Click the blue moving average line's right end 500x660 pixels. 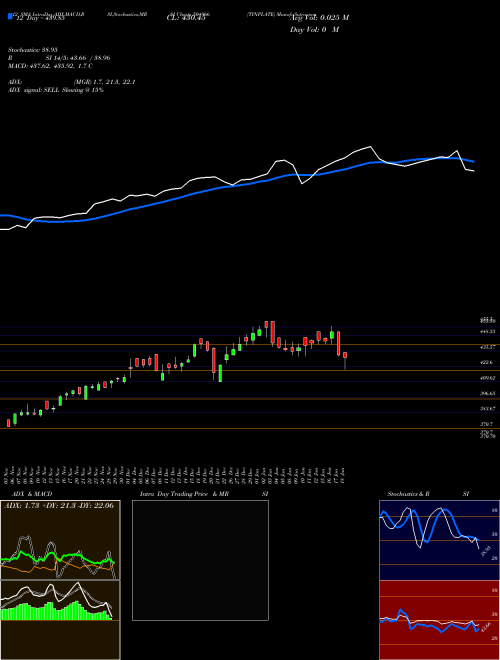[x=473, y=161]
